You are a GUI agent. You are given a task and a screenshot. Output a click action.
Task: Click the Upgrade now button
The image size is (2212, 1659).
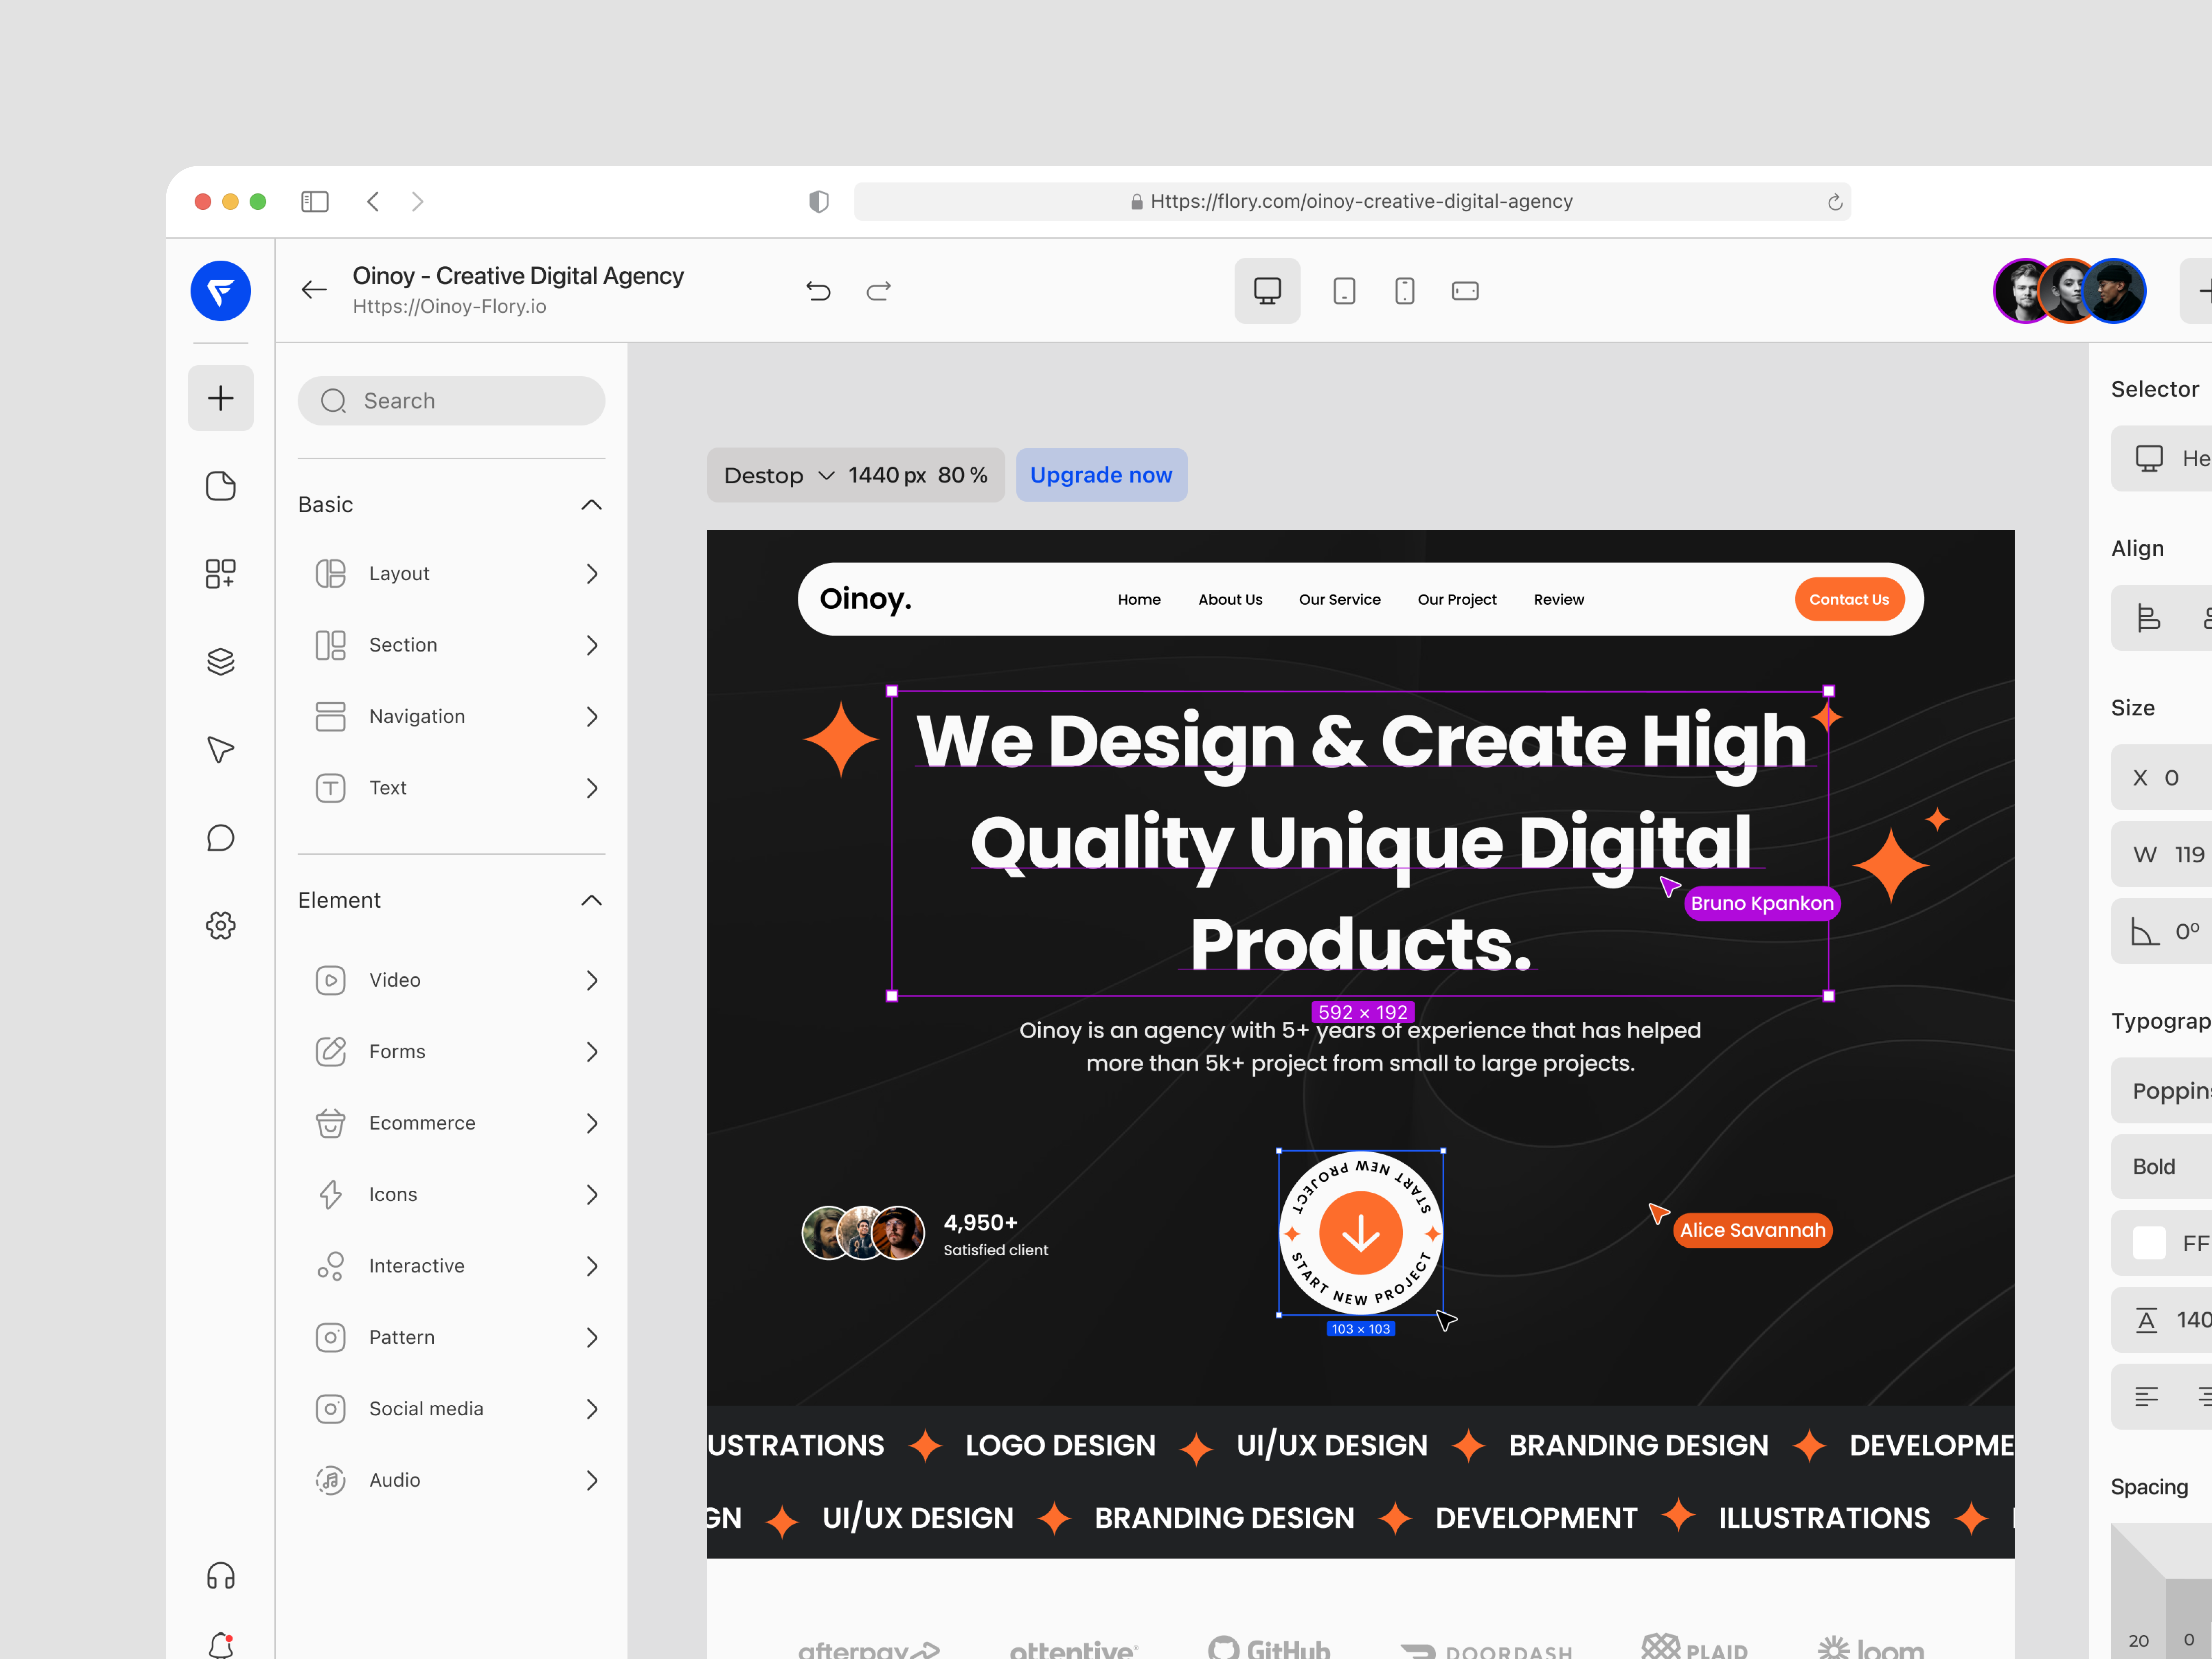click(1101, 475)
